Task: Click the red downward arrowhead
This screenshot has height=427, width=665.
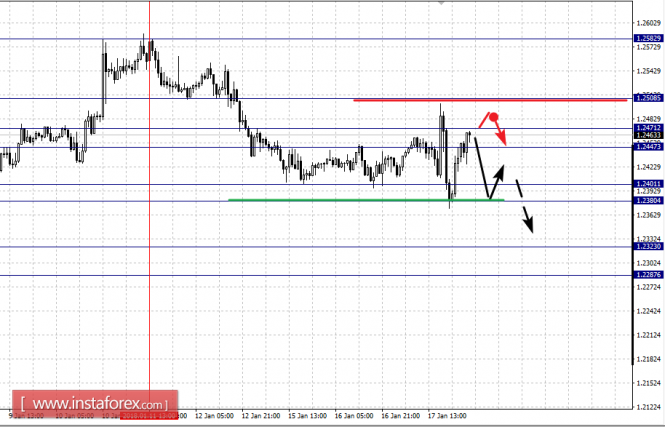Action: pyautogui.click(x=504, y=139)
